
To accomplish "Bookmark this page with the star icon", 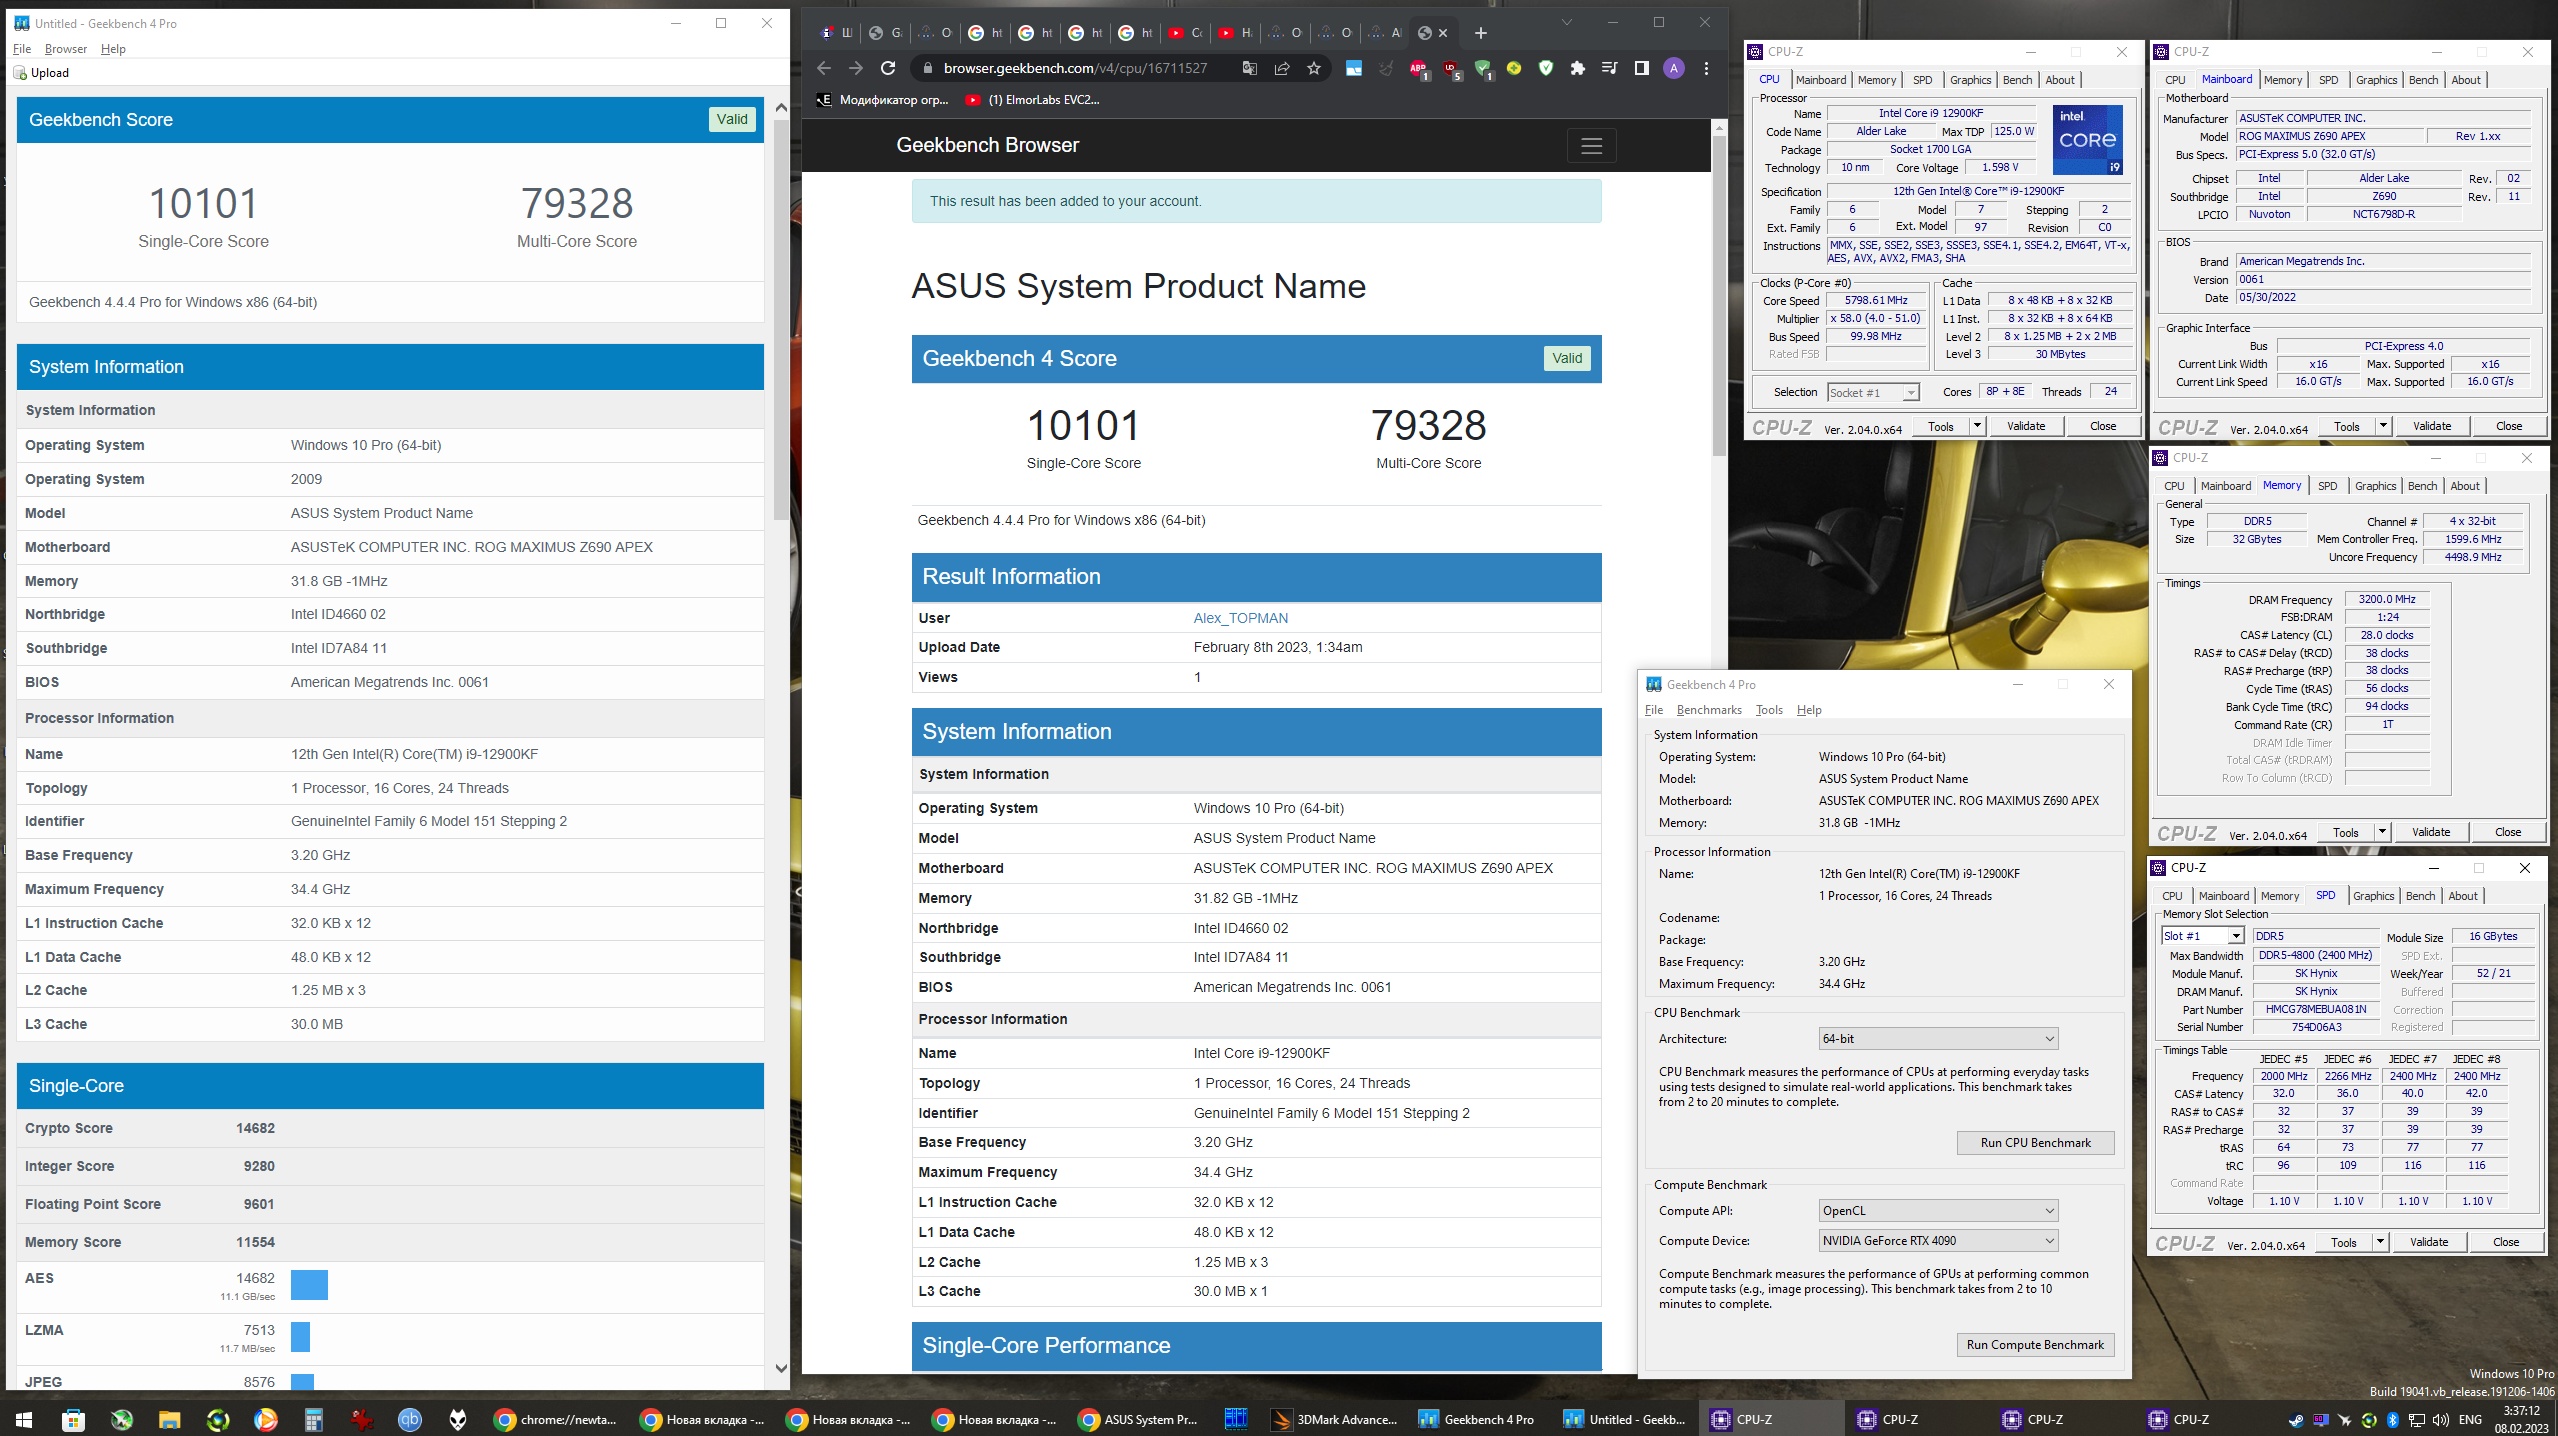I will tap(1314, 68).
